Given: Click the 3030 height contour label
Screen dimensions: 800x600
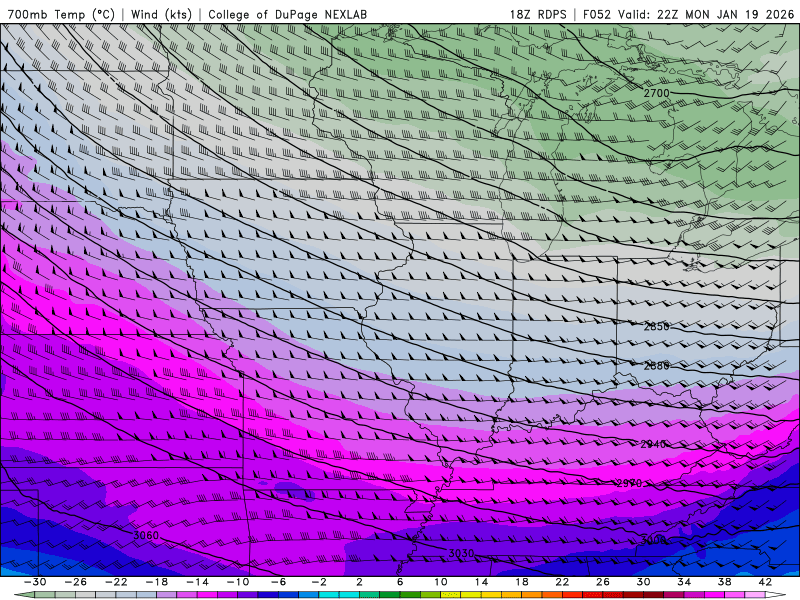Looking at the screenshot, I should pos(461,553).
